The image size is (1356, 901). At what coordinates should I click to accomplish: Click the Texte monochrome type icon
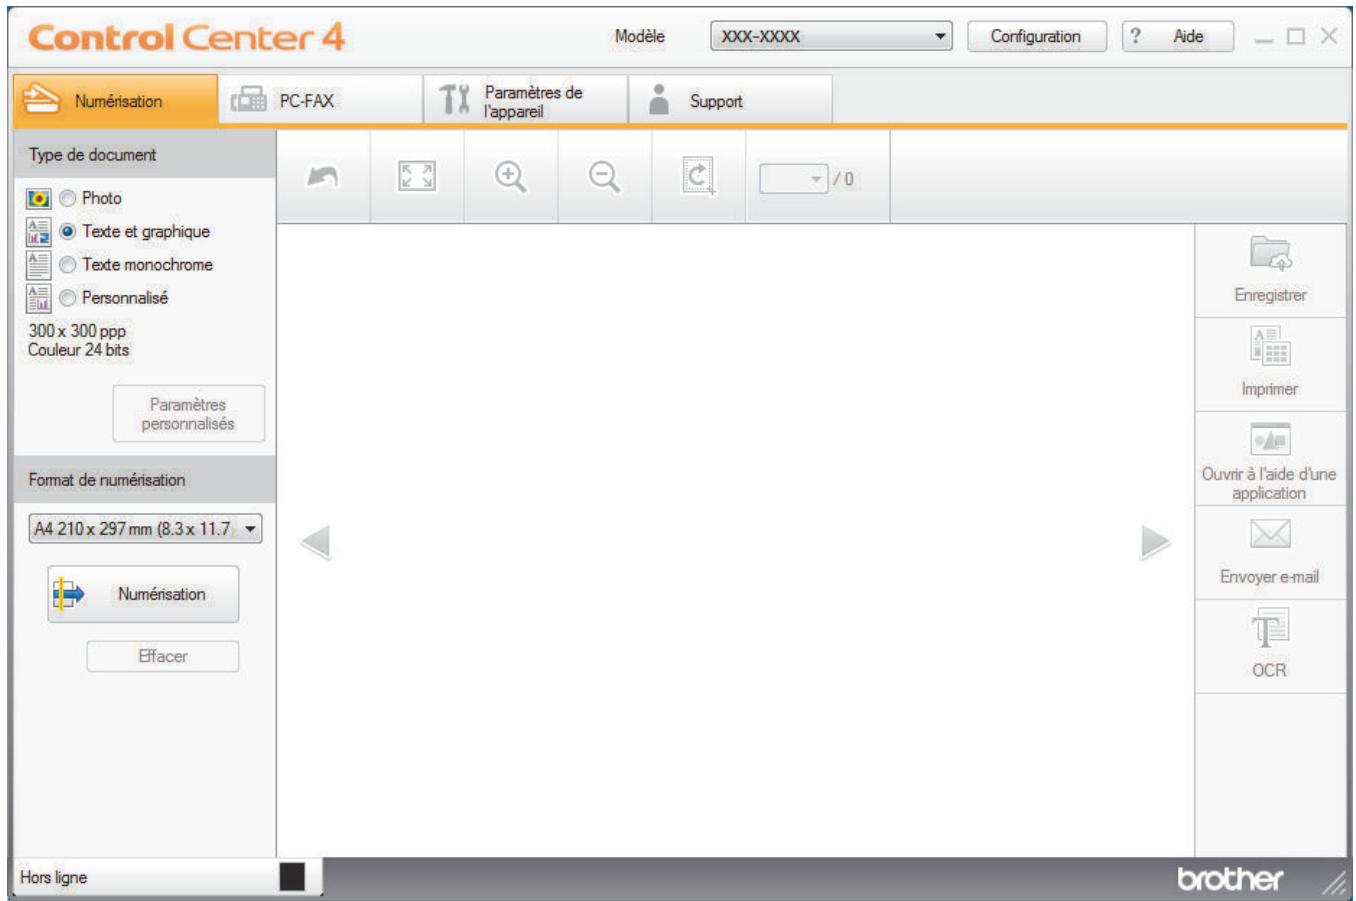38,264
